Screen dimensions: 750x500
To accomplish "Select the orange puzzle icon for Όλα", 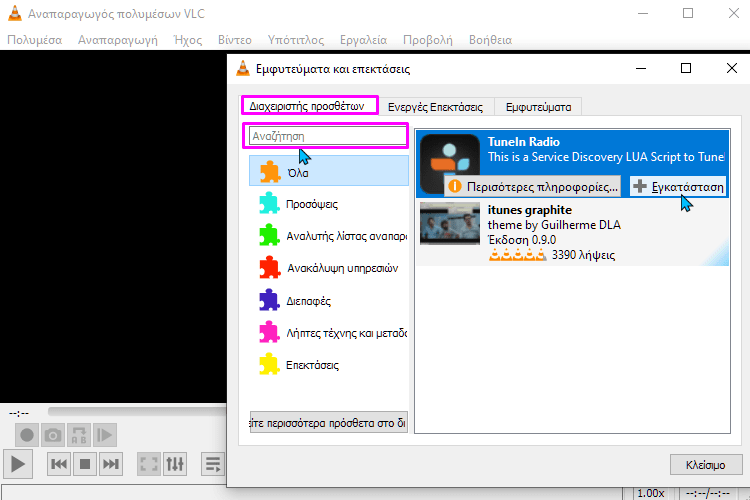I will click(270, 172).
